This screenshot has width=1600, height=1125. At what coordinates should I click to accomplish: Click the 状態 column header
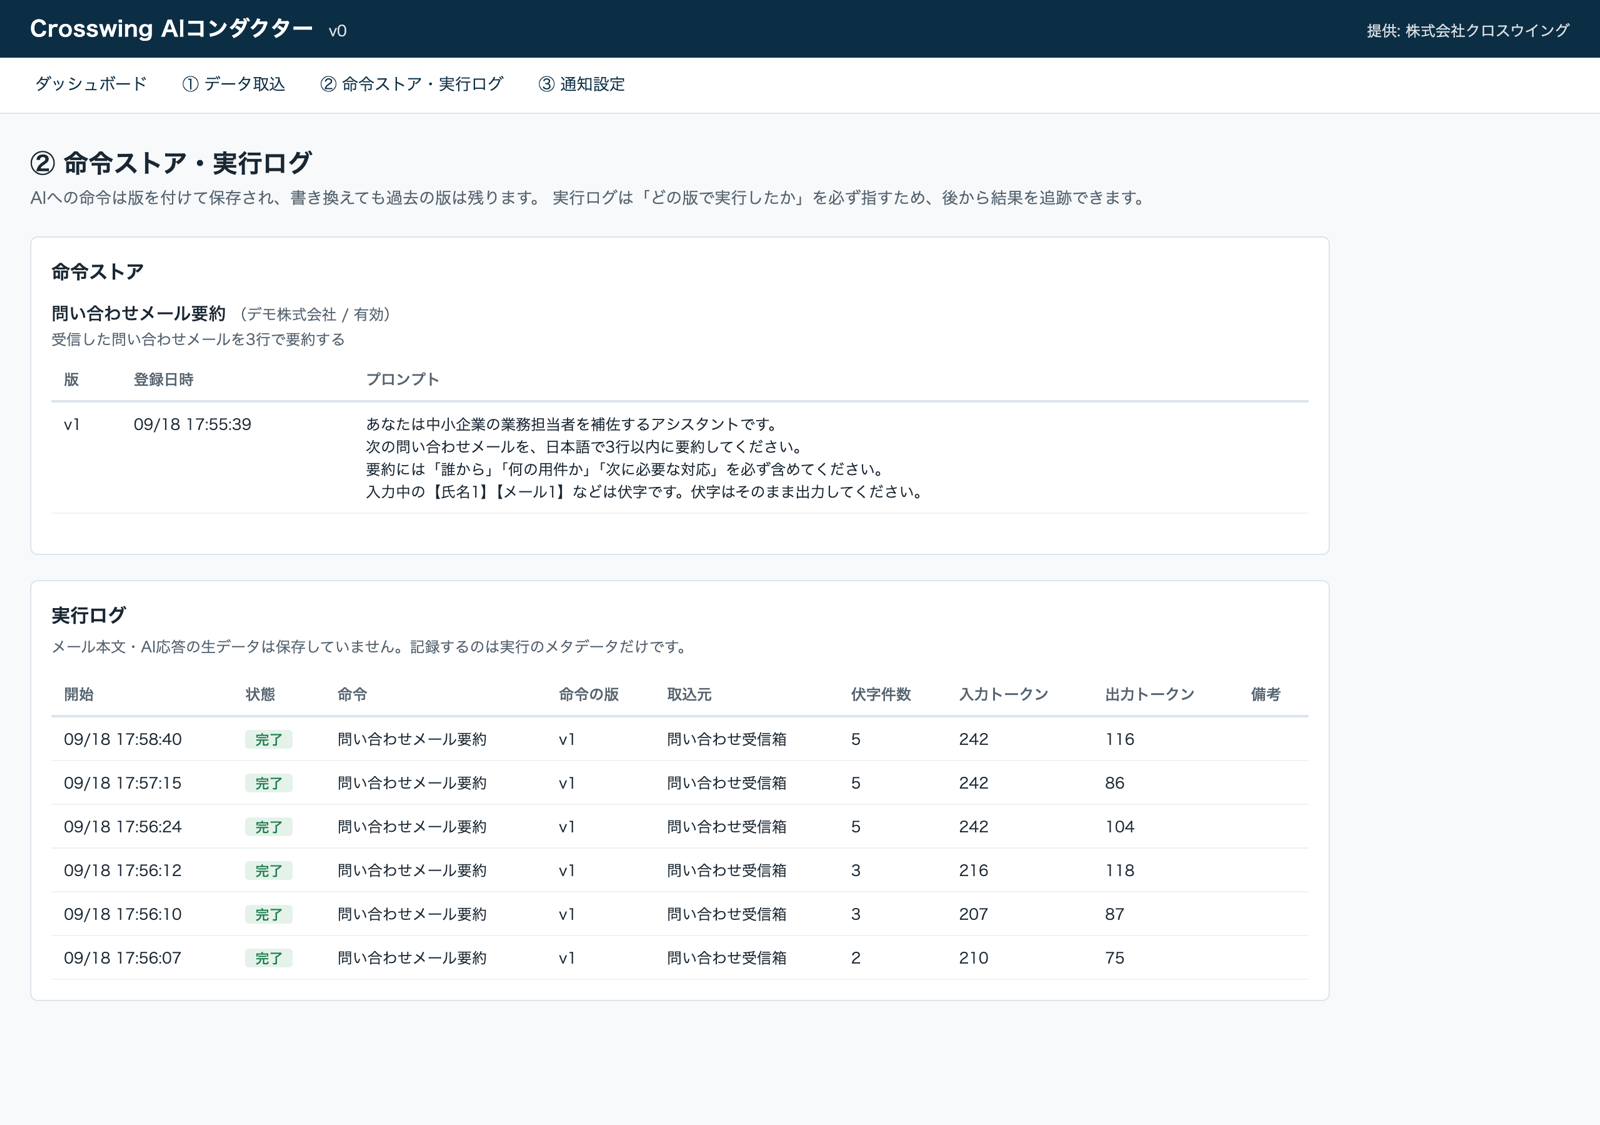260,695
